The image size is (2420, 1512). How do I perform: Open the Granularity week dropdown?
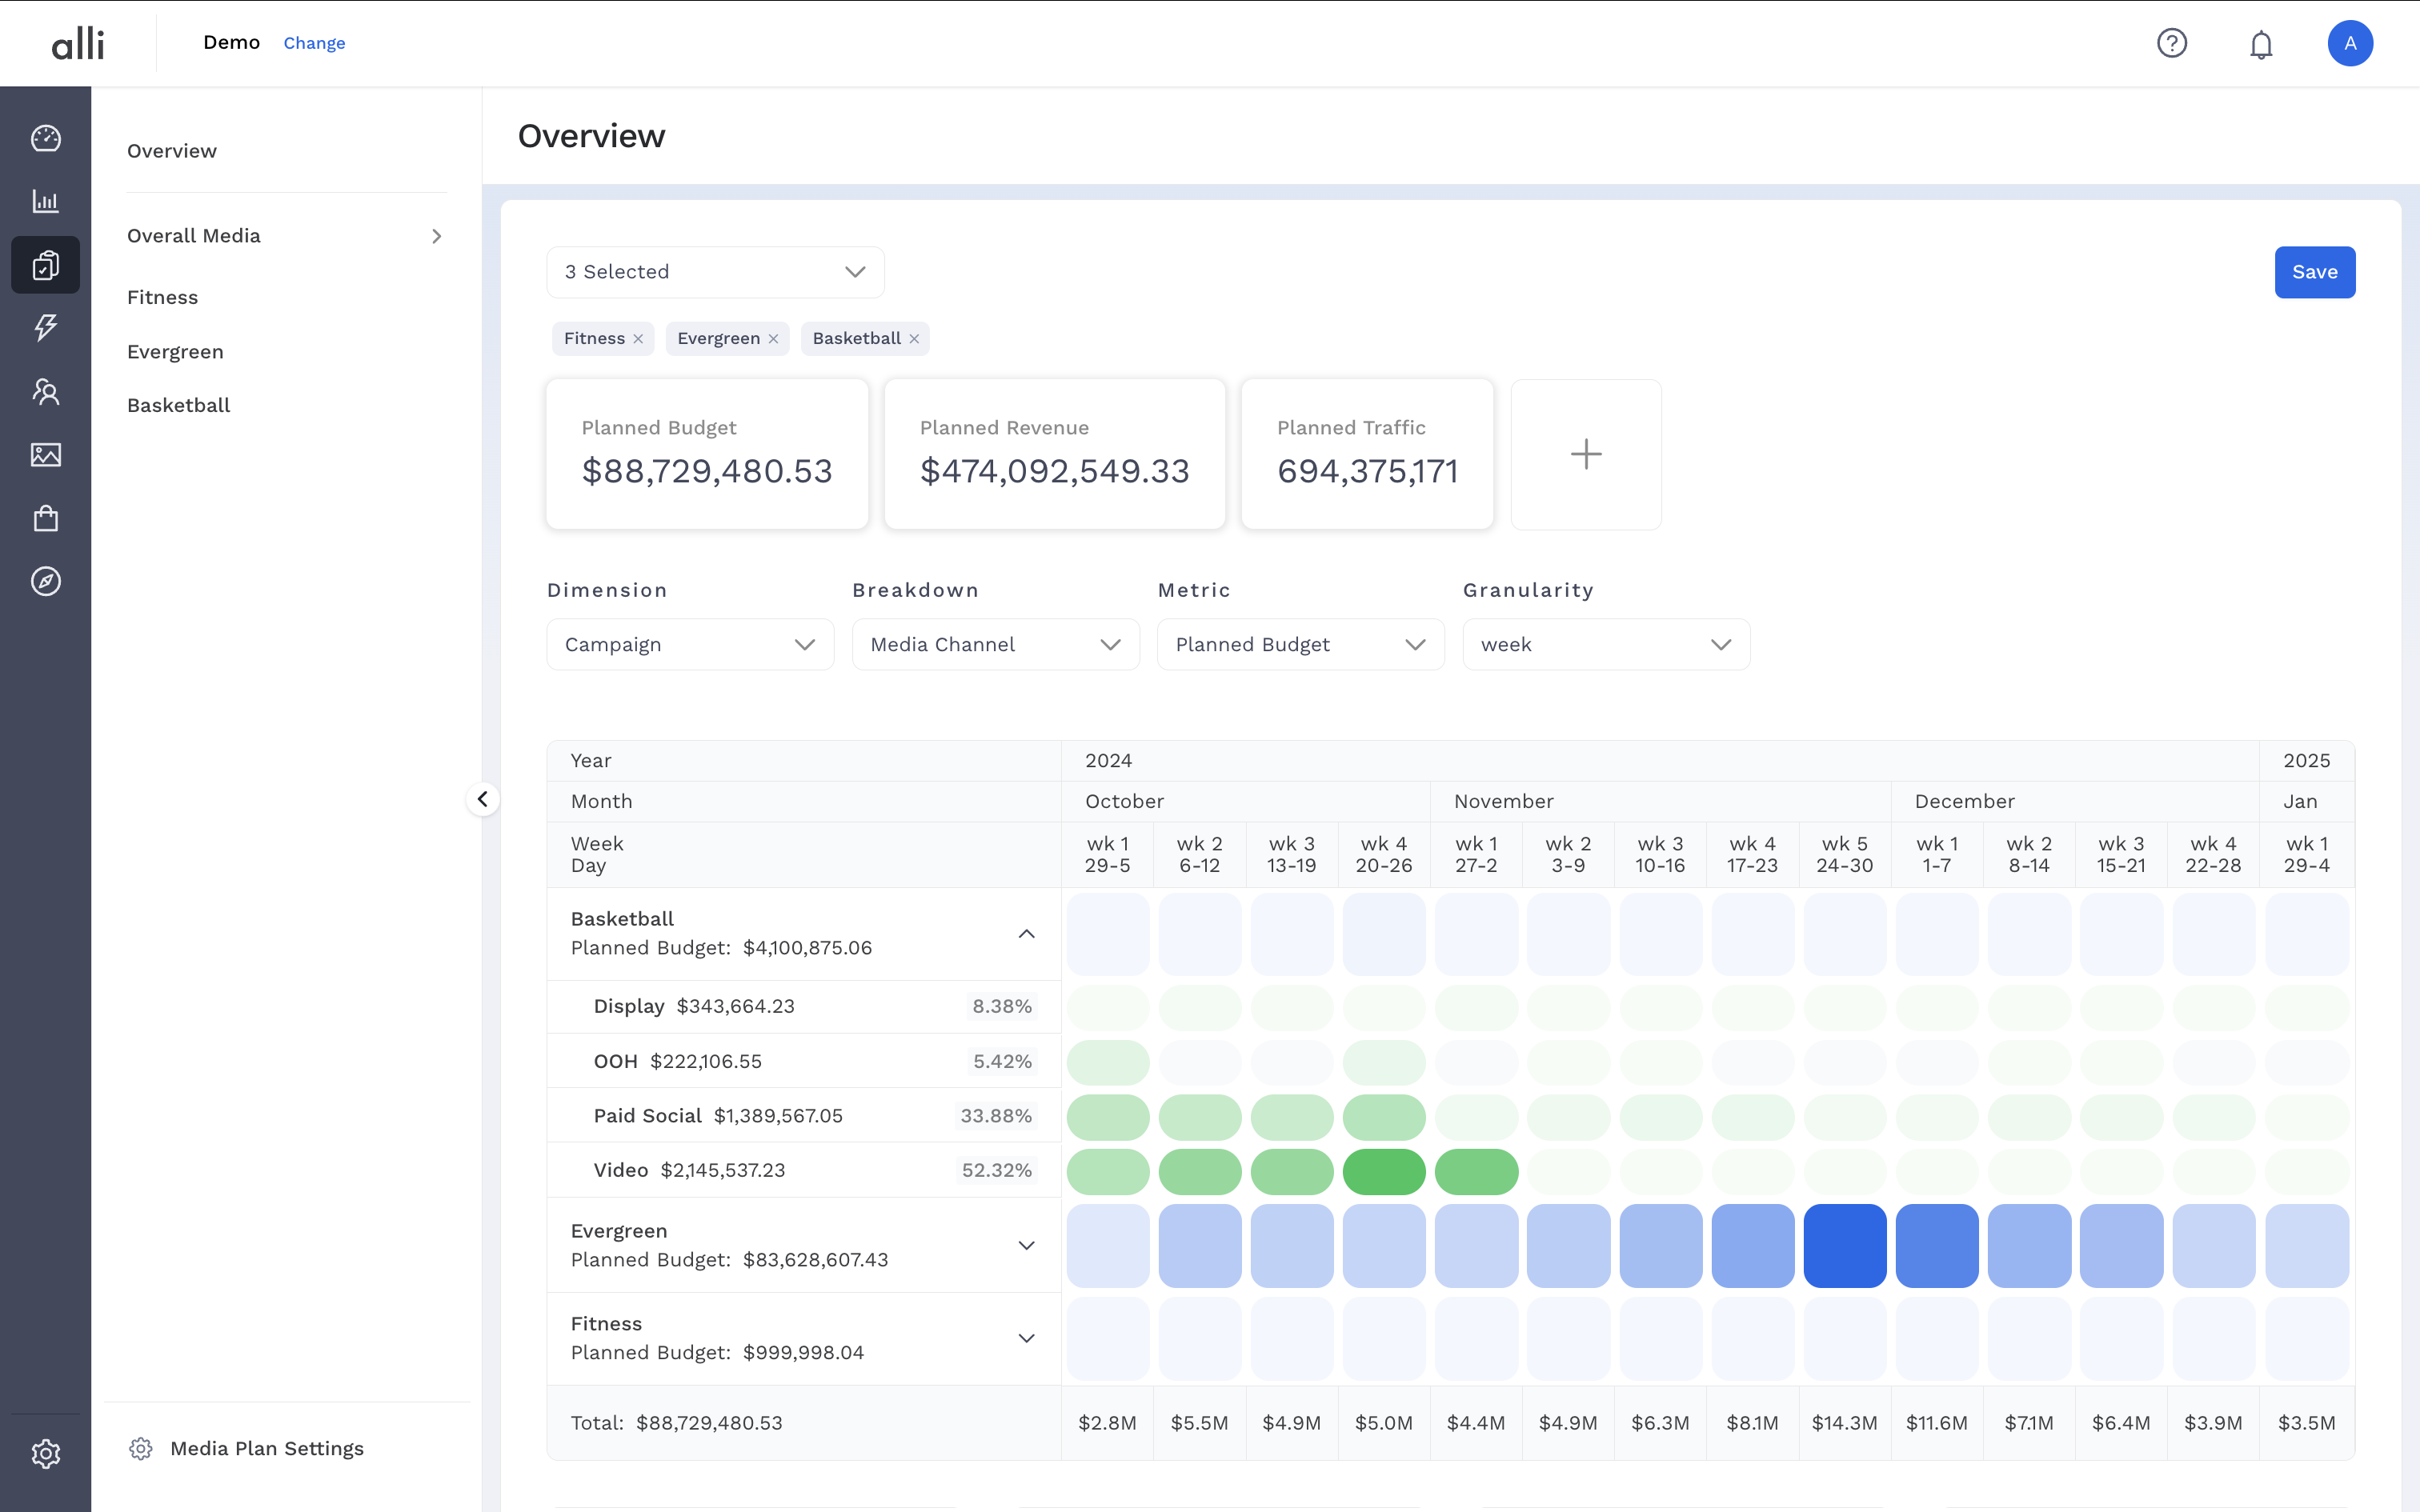[1605, 645]
